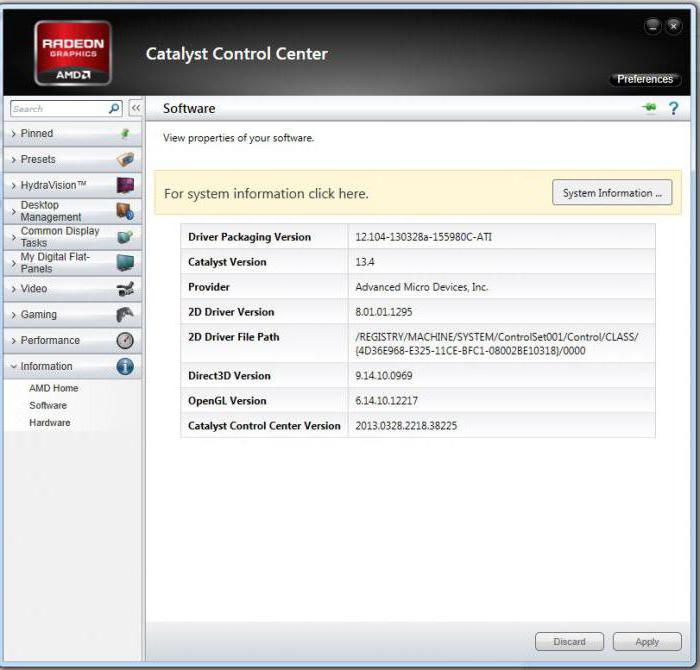Expand the Desktop Management section
The height and width of the screenshot is (670, 700).
[72, 211]
